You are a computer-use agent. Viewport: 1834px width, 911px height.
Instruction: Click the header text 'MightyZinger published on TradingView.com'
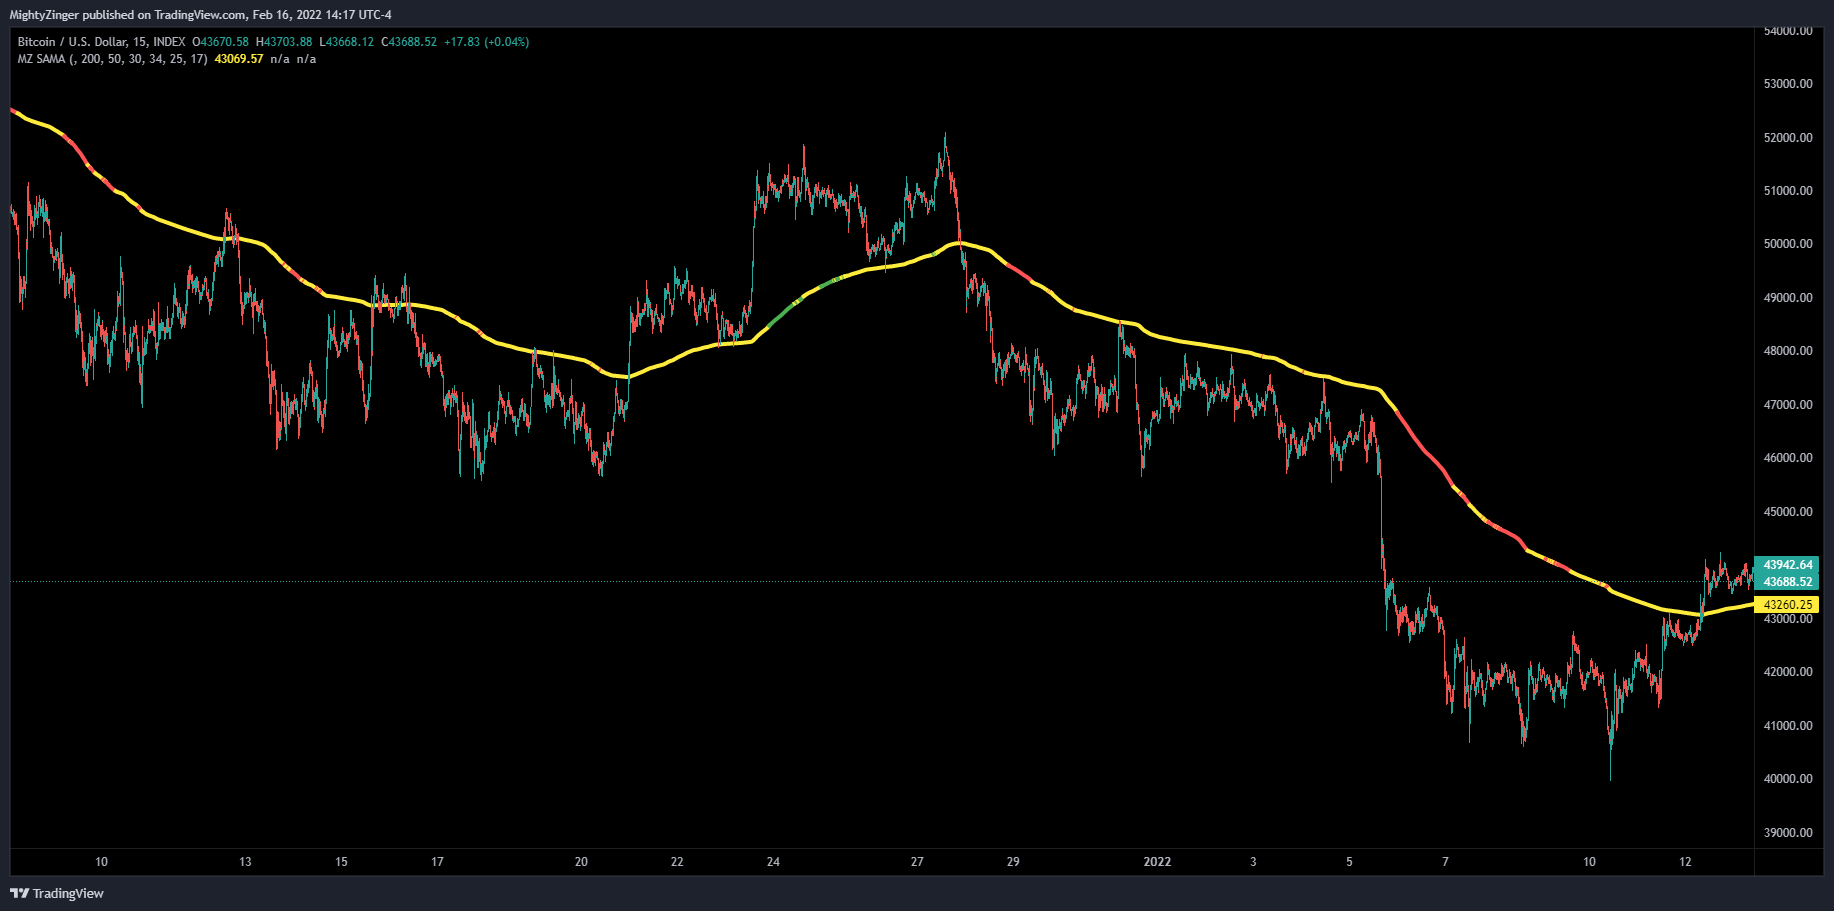coord(127,15)
